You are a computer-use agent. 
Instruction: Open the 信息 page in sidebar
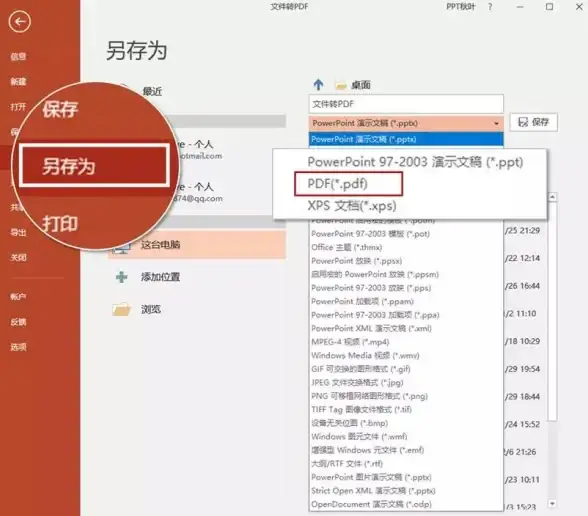pos(18,57)
